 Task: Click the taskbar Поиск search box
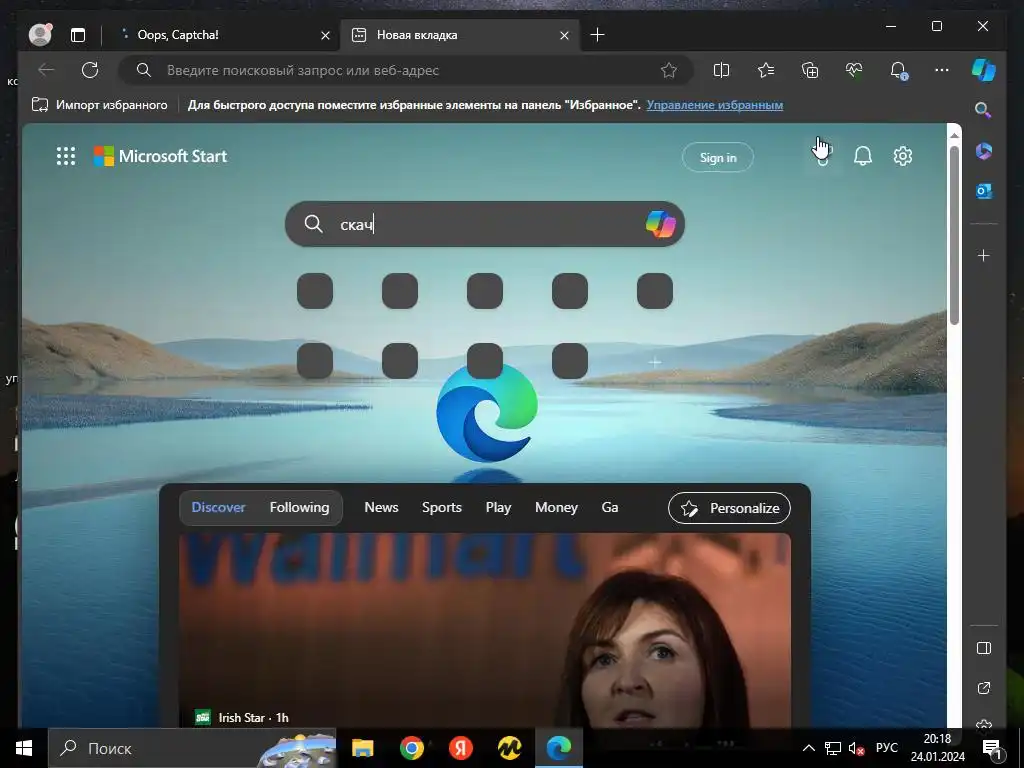point(192,748)
